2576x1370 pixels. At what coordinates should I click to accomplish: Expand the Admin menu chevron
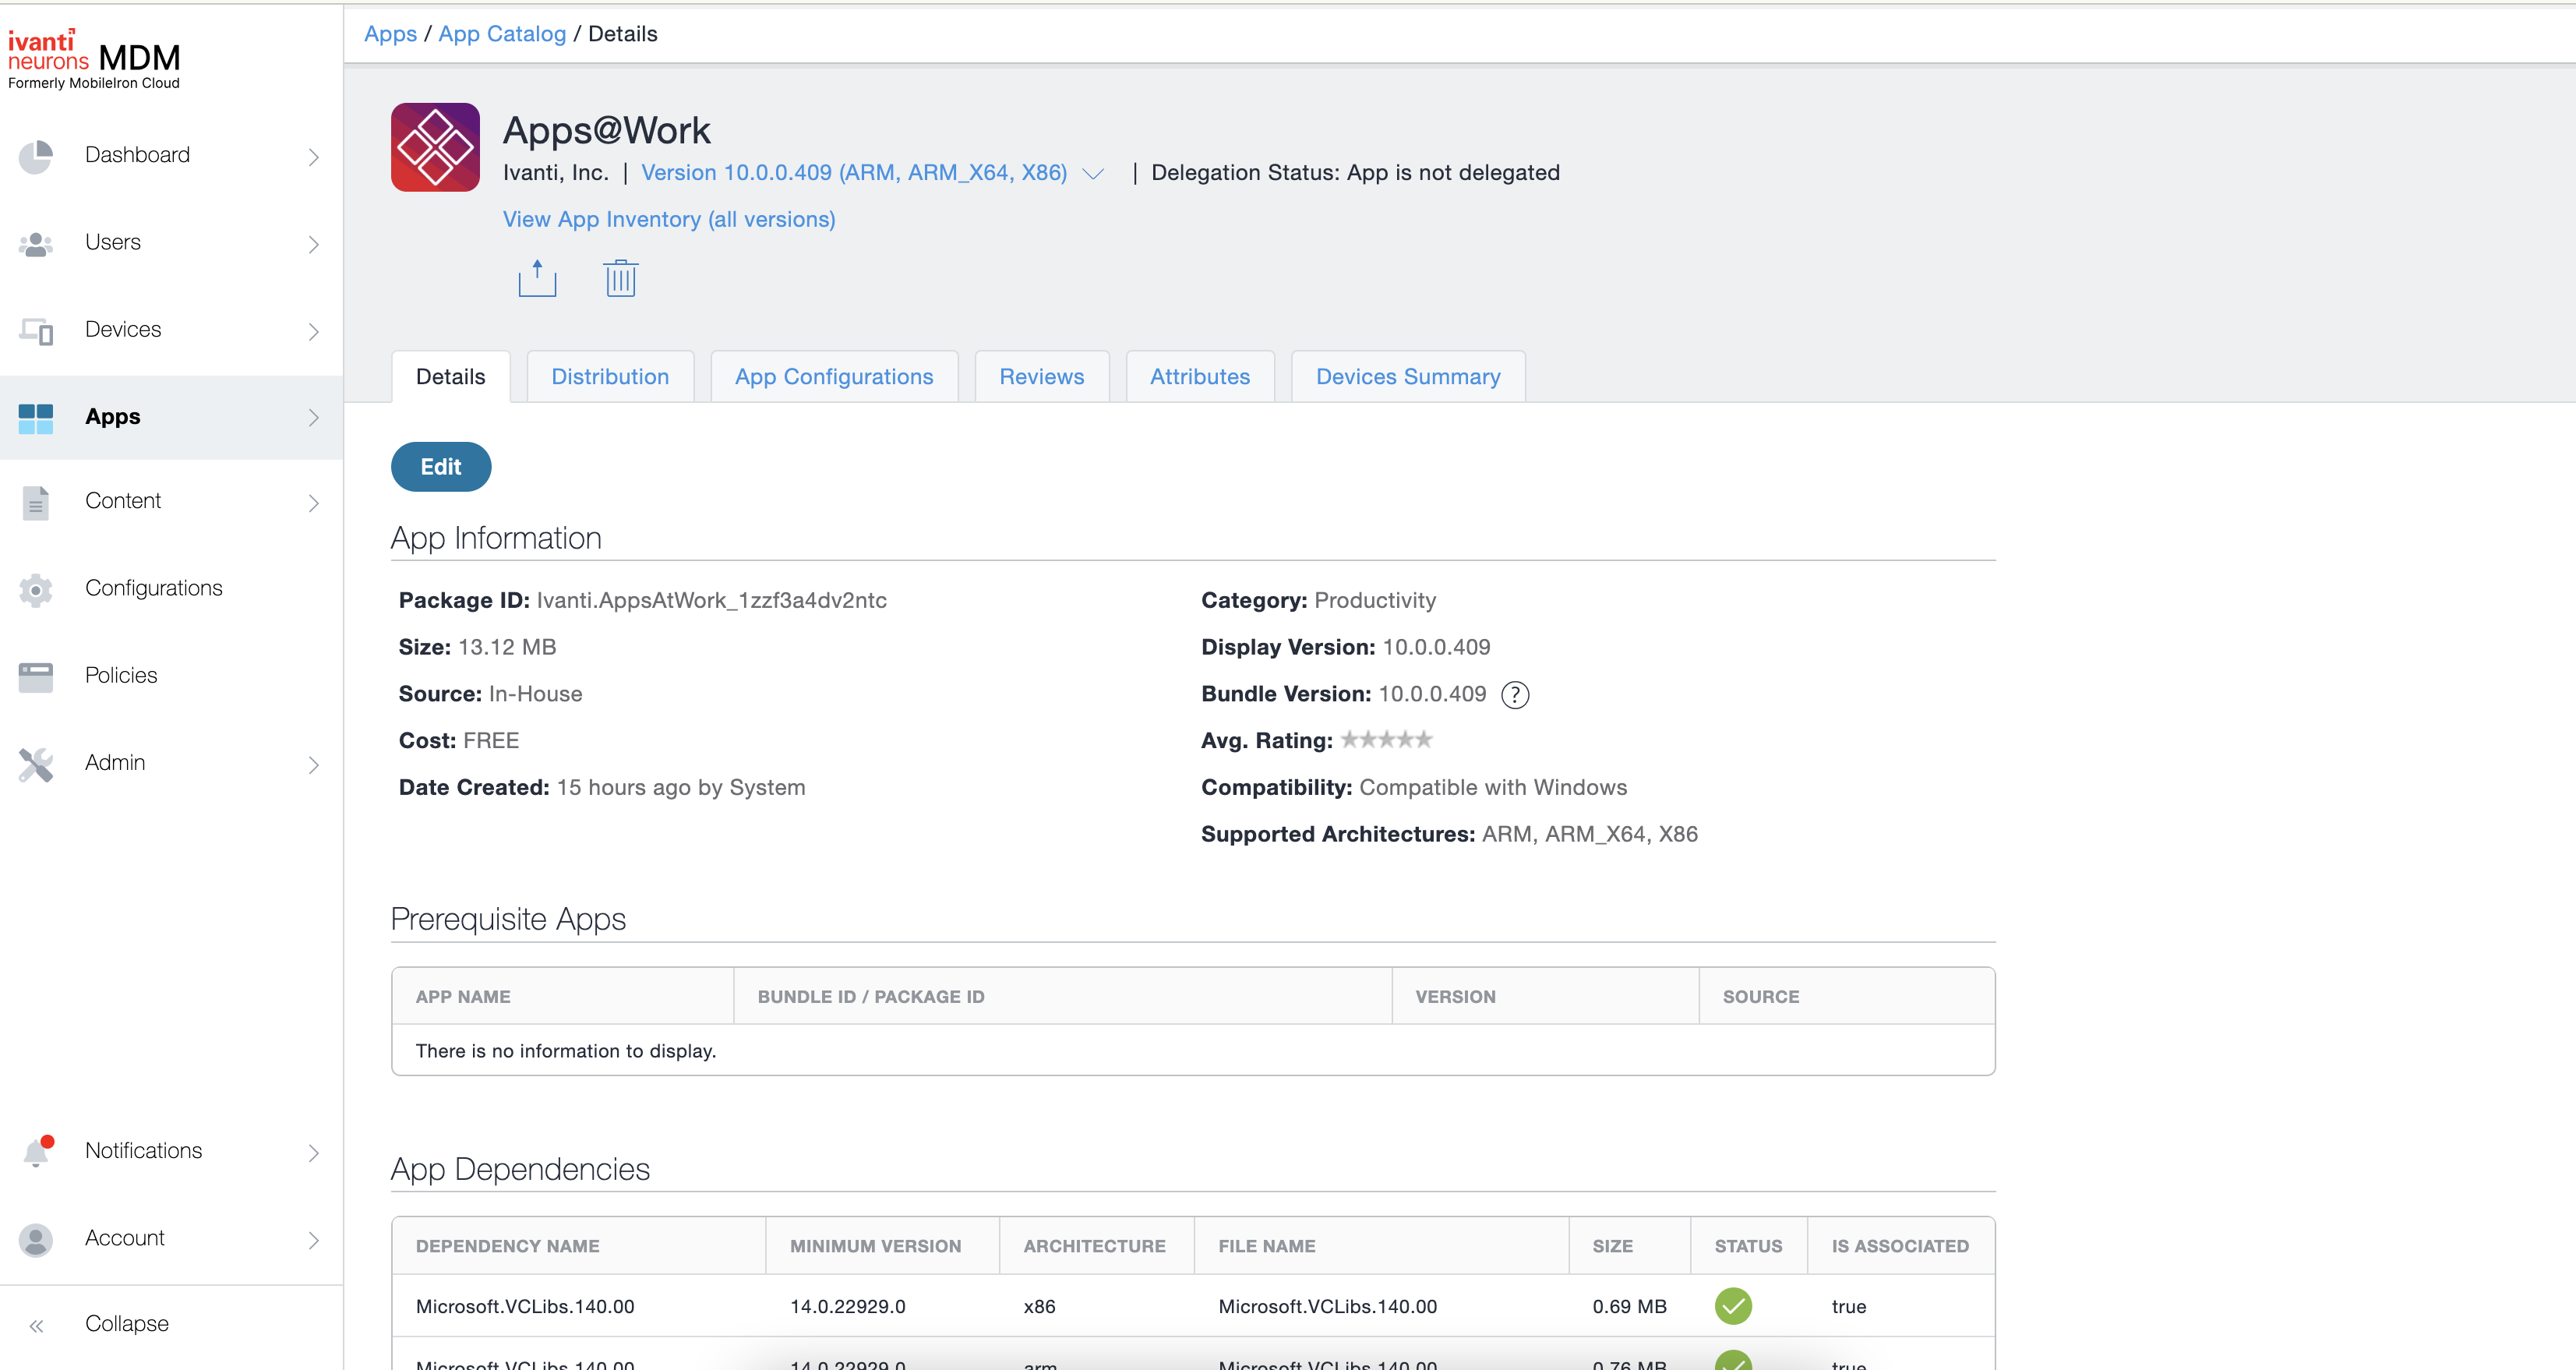[x=313, y=765]
